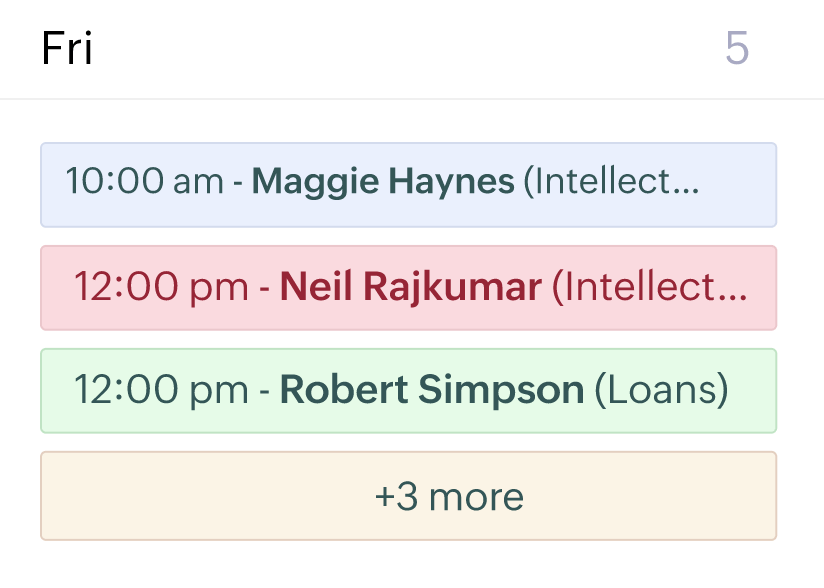Screen dimensions: 824x588
Task: Expand the "+3 more" appointments list
Action: tap(408, 496)
